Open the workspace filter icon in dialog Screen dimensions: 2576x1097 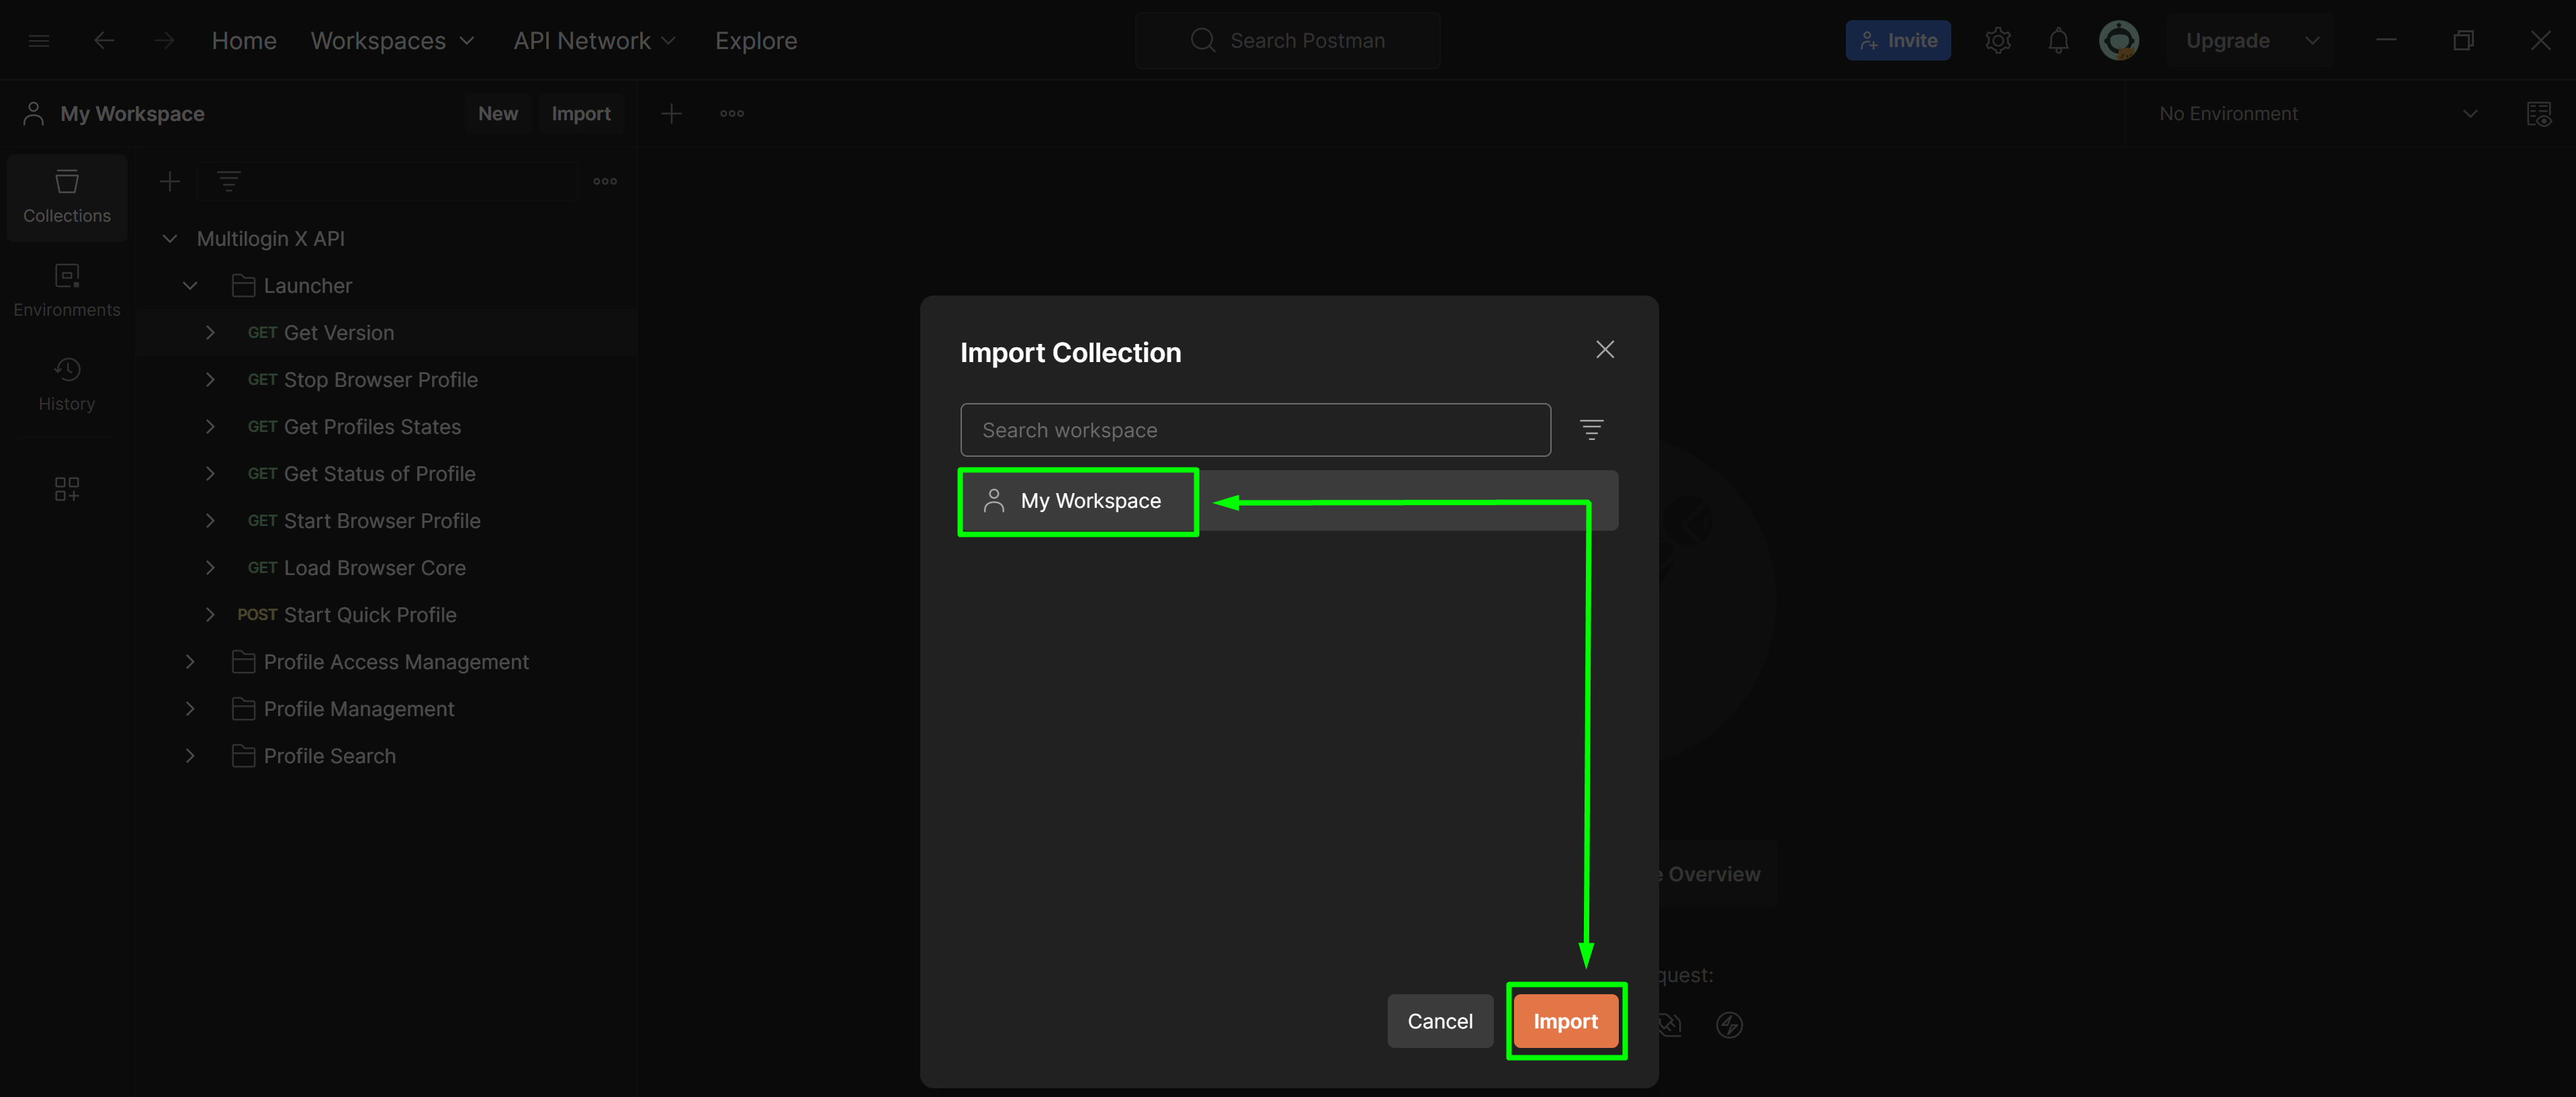[x=1591, y=430]
